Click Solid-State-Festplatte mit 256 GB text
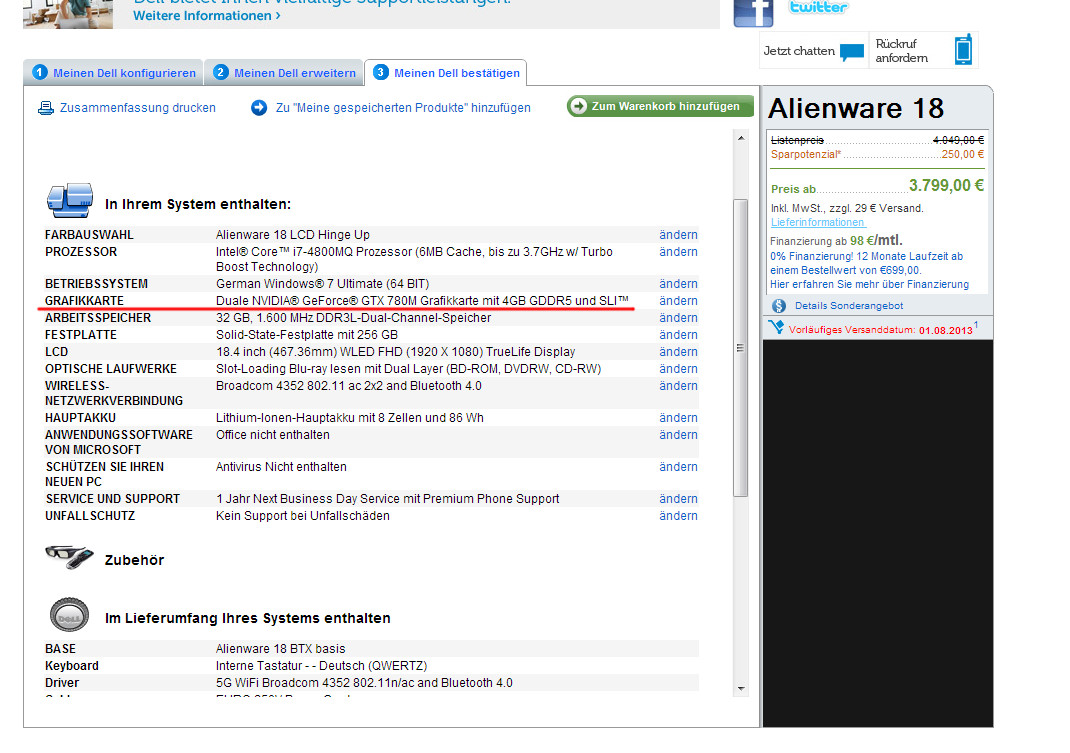This screenshot has width=1070, height=753. tap(306, 335)
